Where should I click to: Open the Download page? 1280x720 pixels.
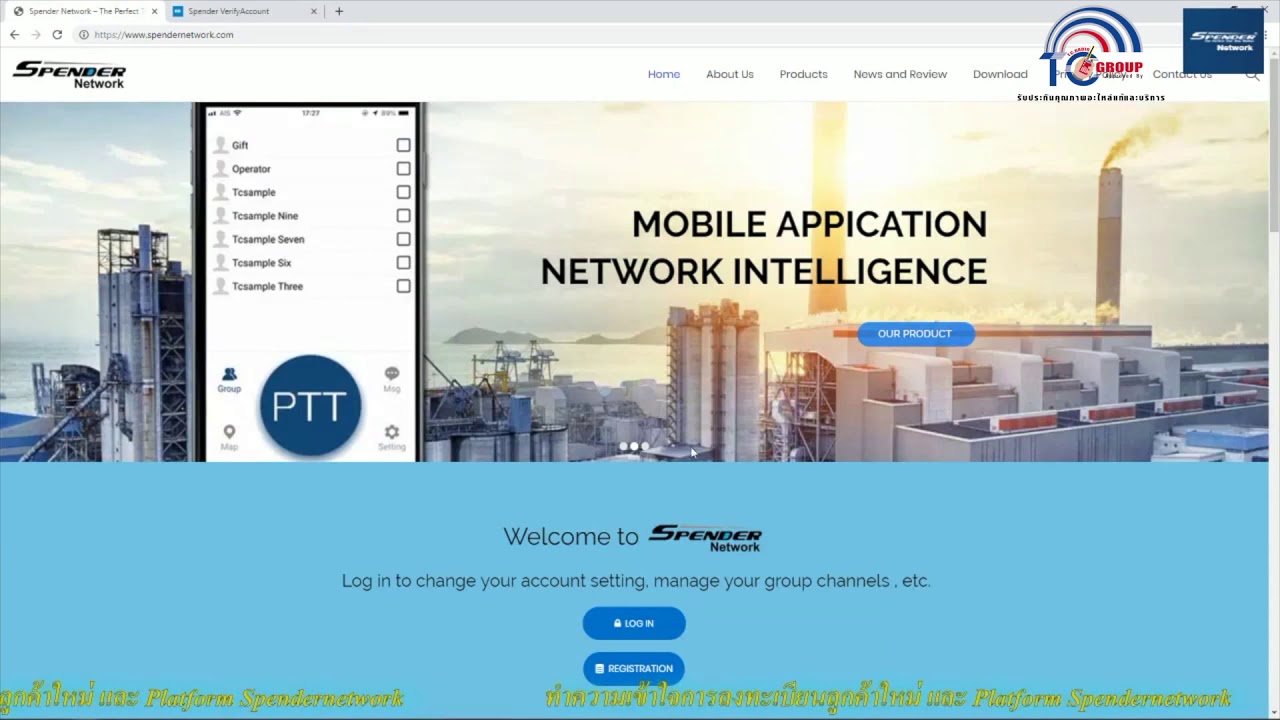point(1000,74)
